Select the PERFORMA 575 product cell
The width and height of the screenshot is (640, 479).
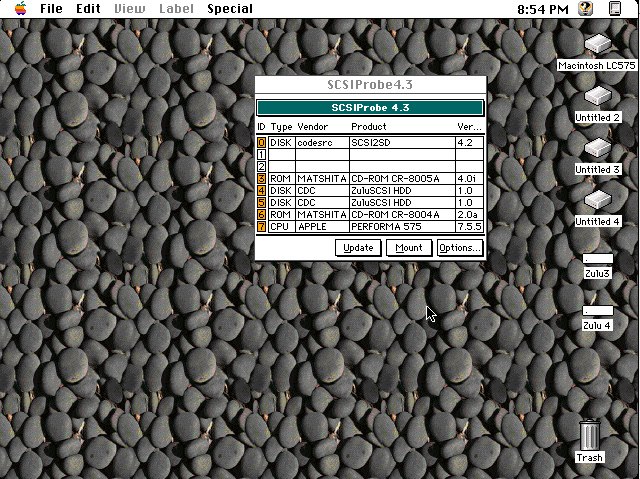(402, 226)
